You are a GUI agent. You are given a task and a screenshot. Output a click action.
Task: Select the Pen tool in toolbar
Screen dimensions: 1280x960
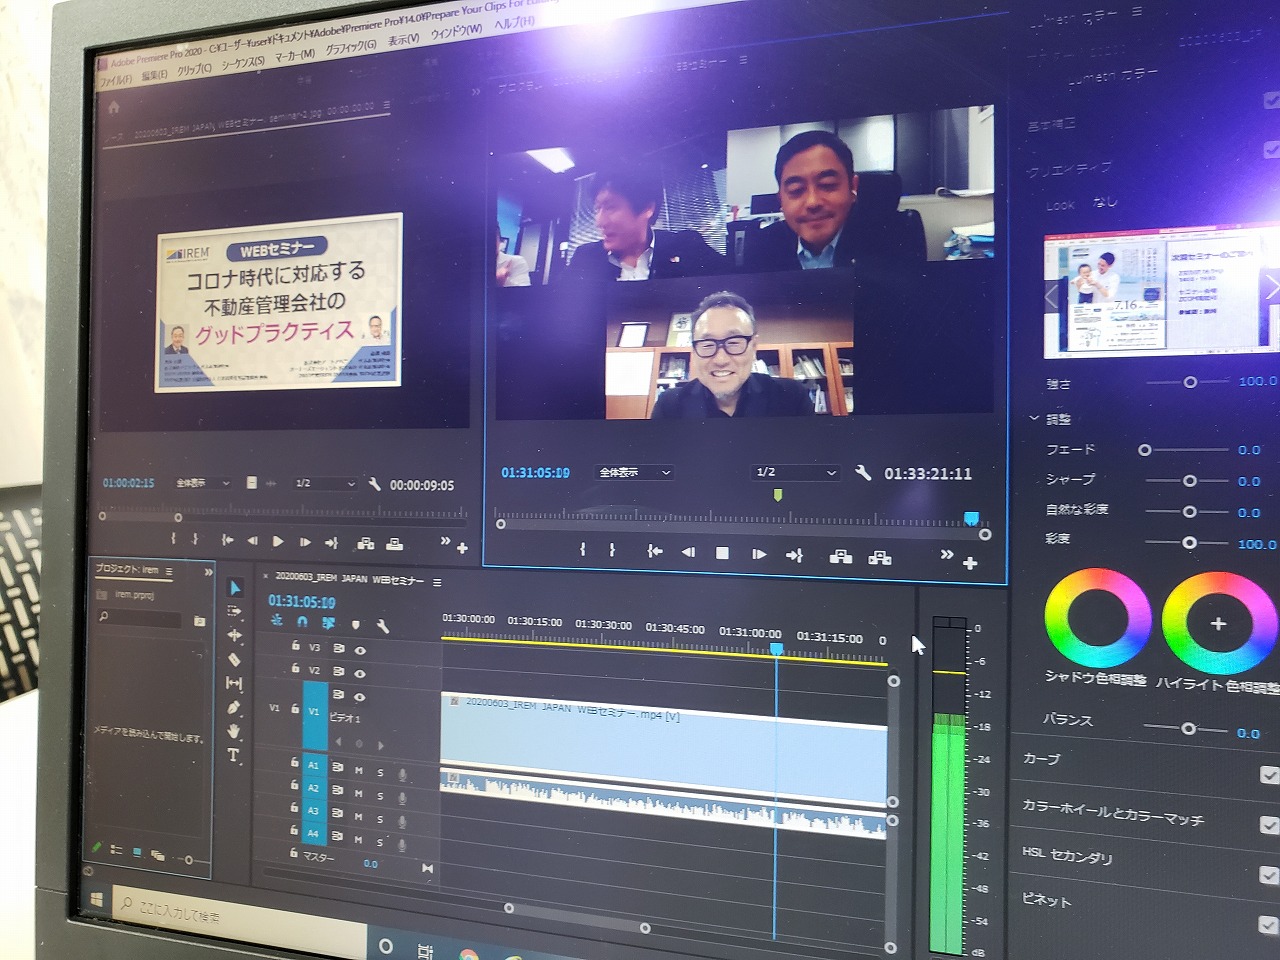235,707
